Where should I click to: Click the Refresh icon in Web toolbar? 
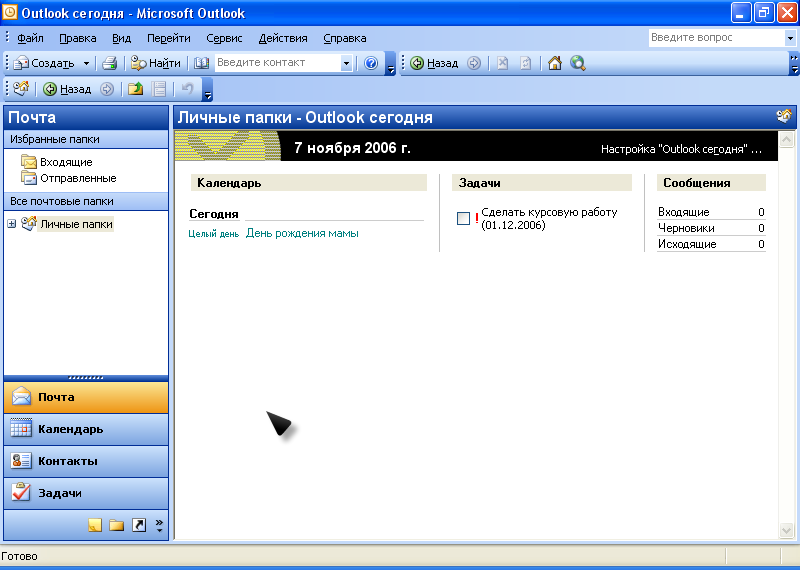click(x=526, y=63)
